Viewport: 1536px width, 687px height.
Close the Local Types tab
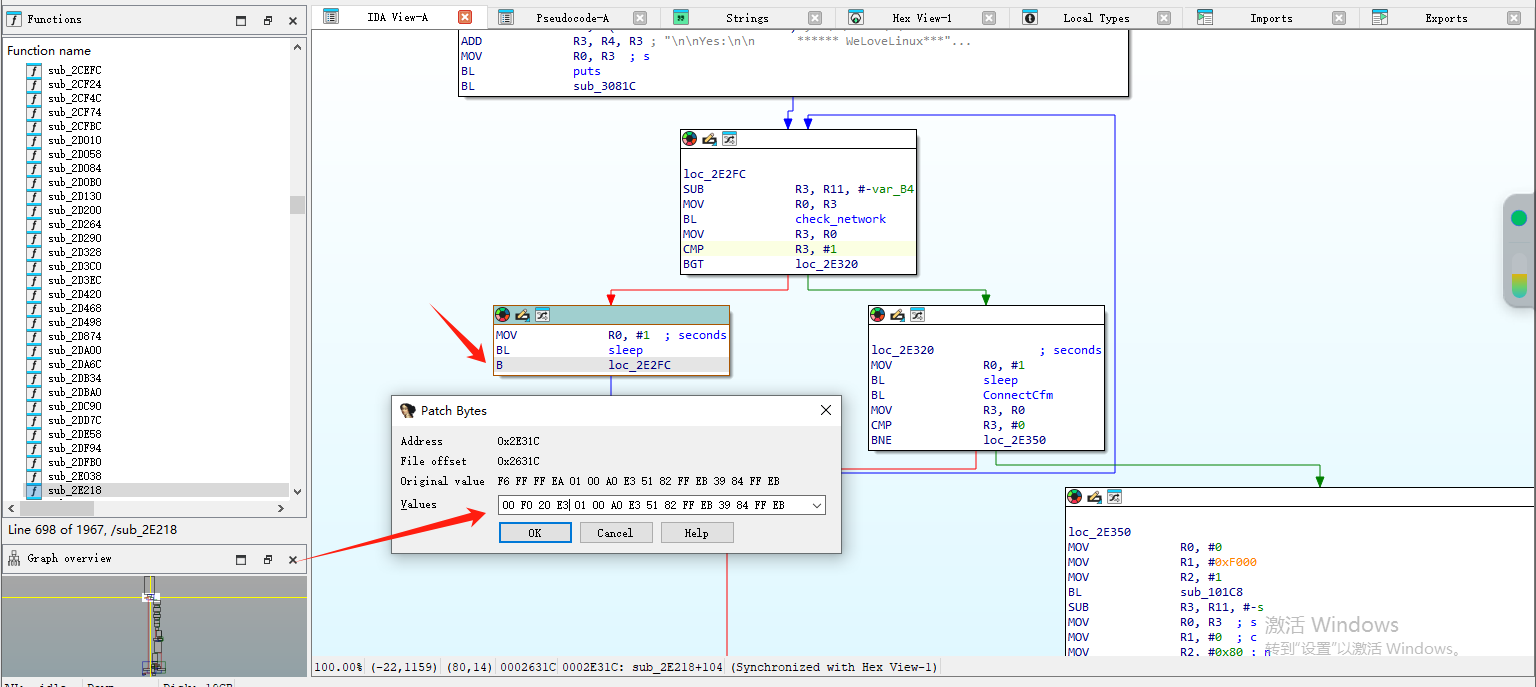click(1164, 18)
